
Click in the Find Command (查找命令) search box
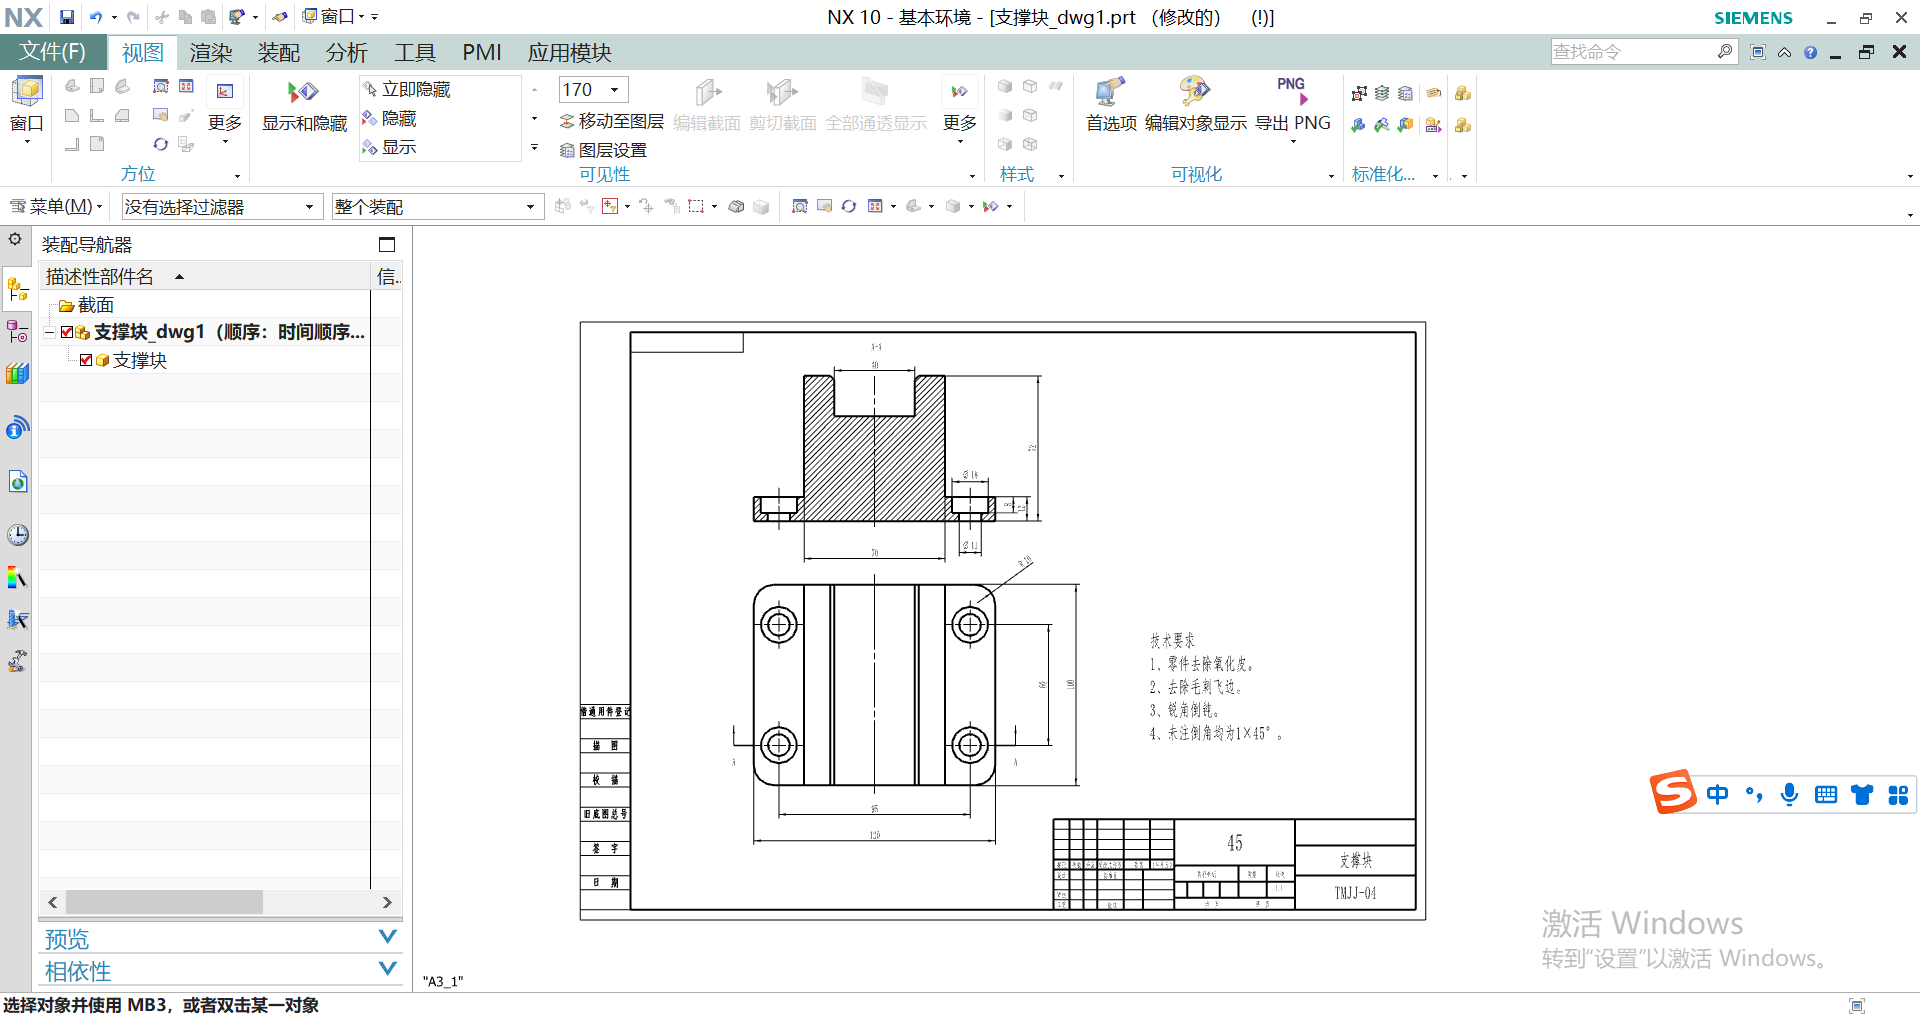point(1633,51)
